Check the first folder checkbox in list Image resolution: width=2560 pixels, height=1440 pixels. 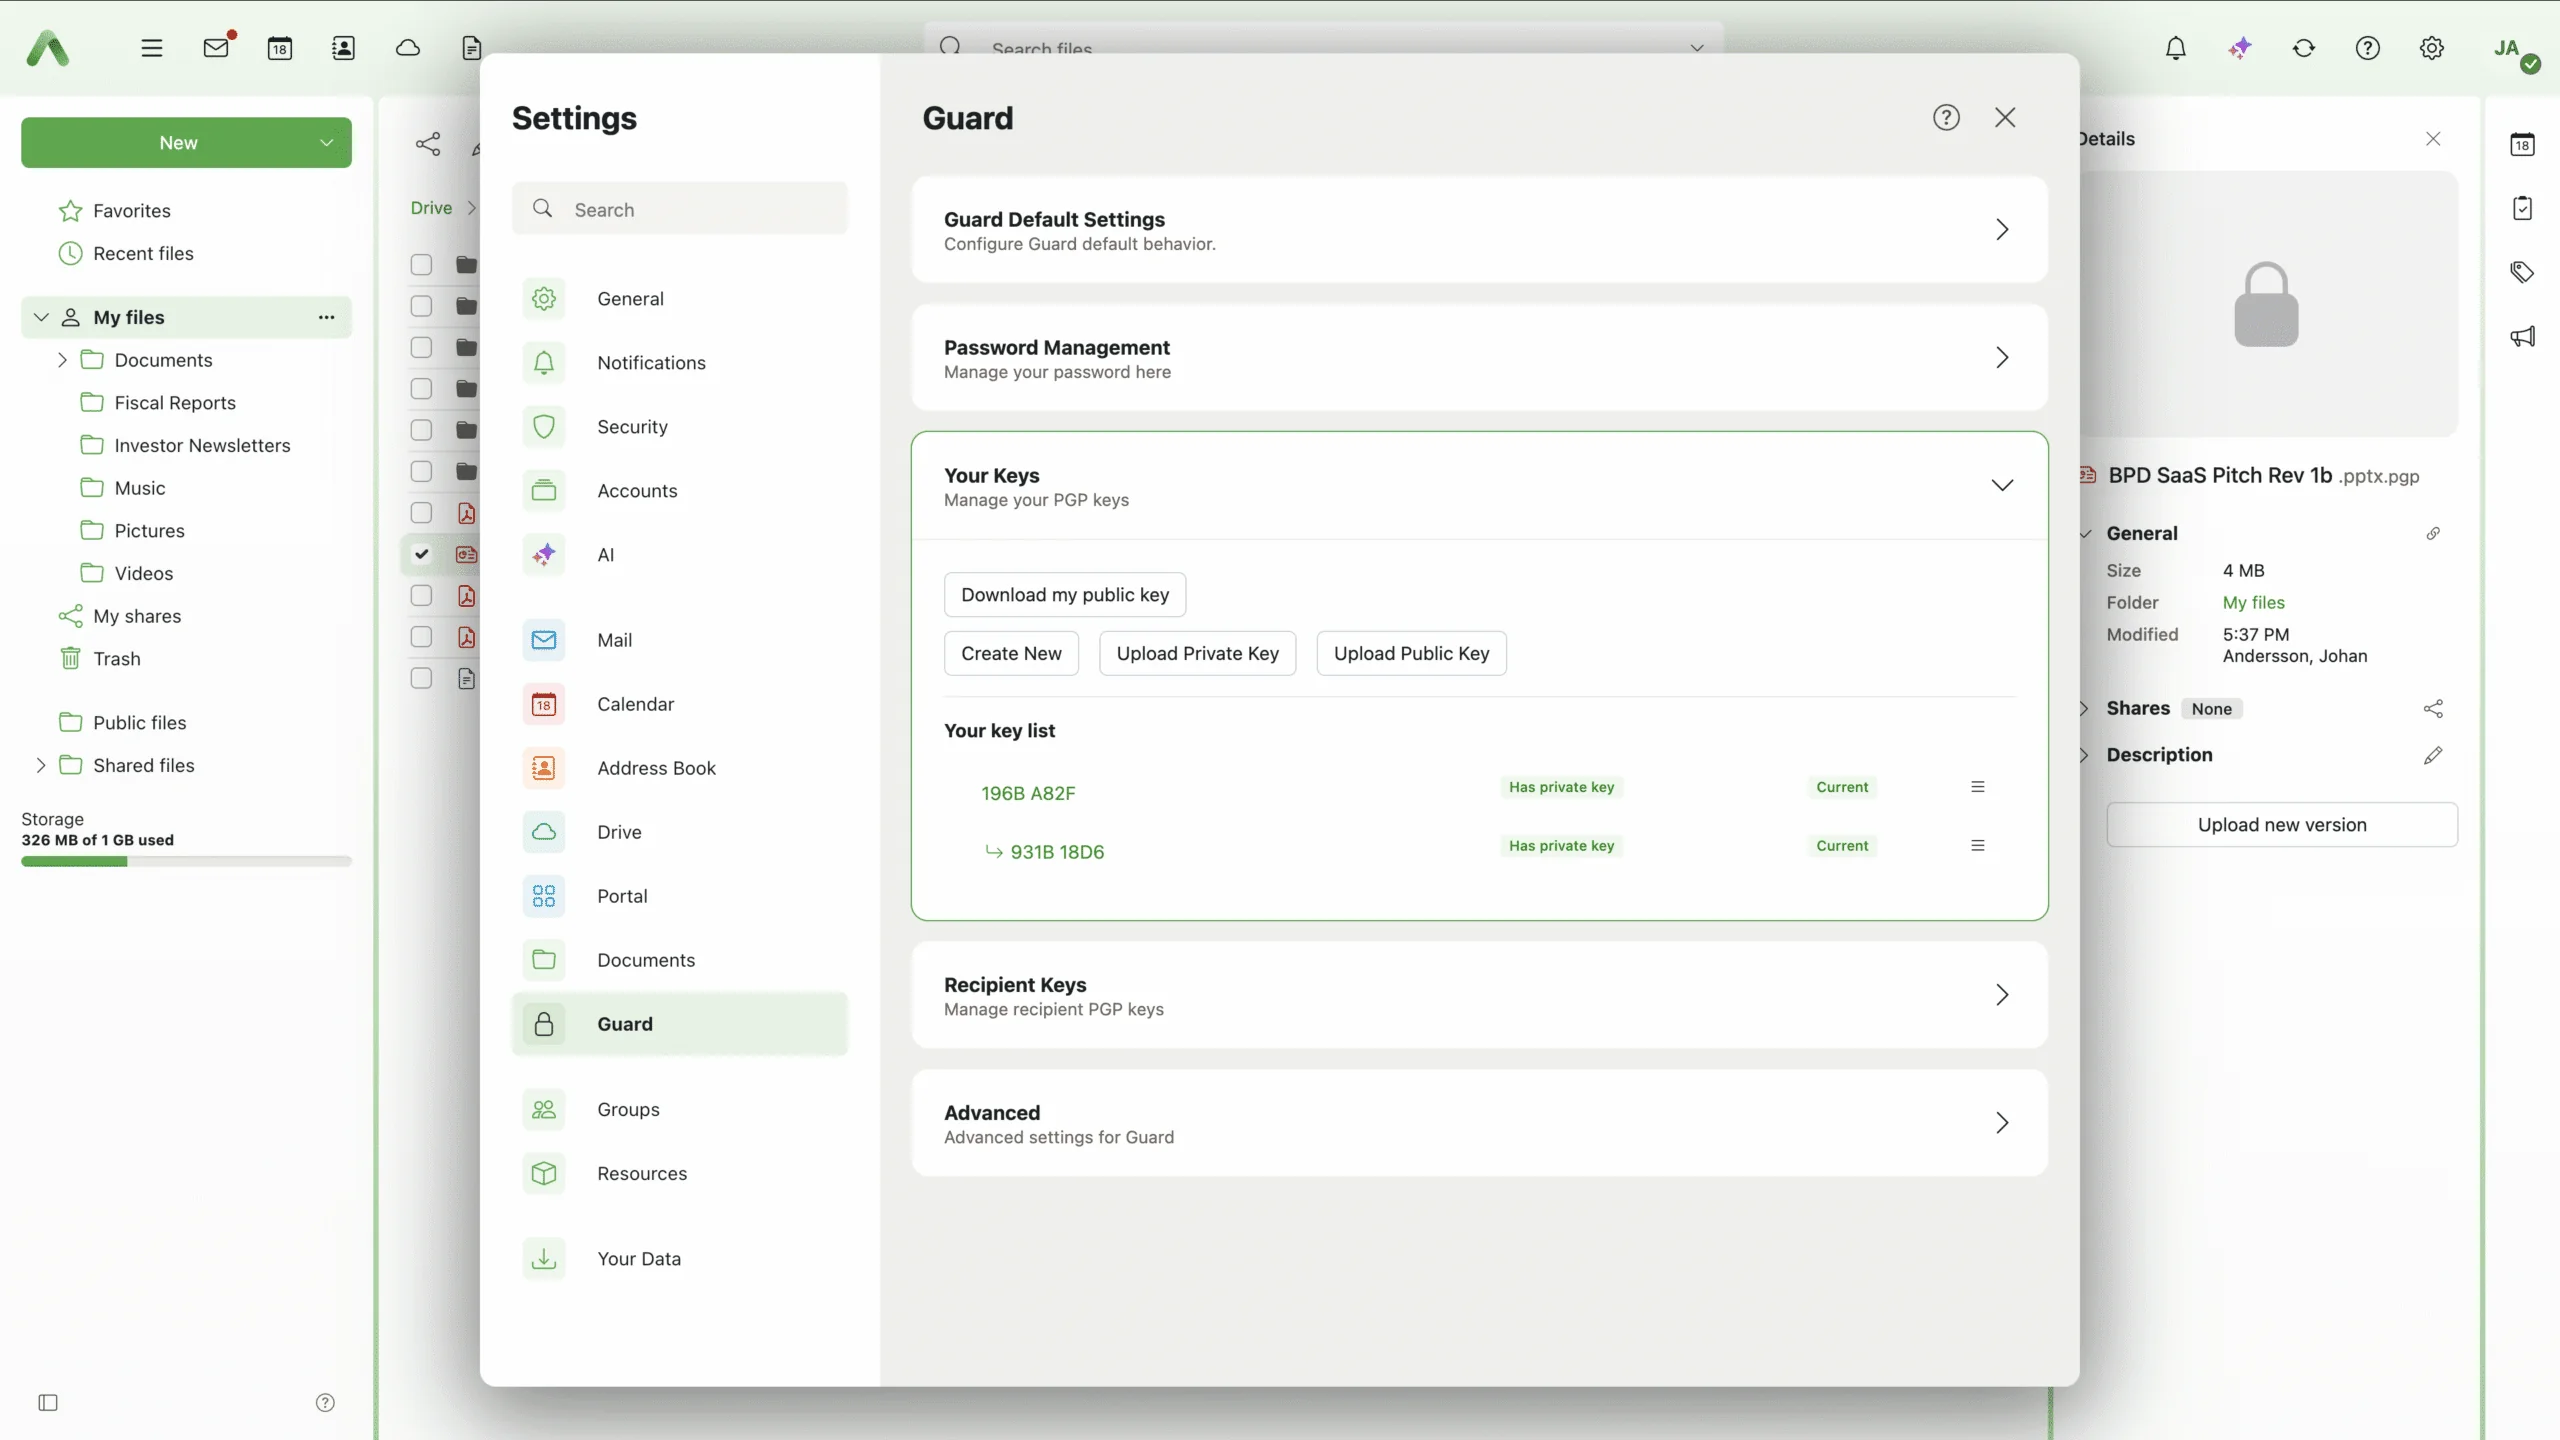[x=421, y=265]
